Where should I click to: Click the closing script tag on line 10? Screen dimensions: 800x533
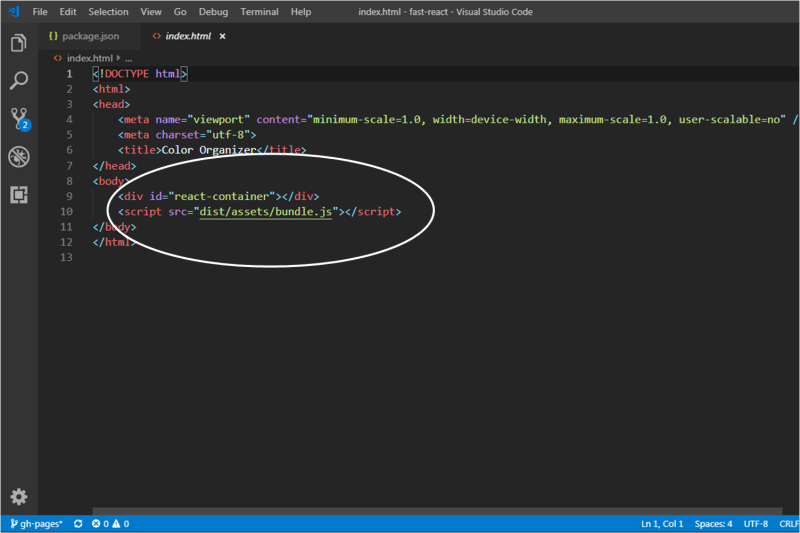(x=373, y=212)
